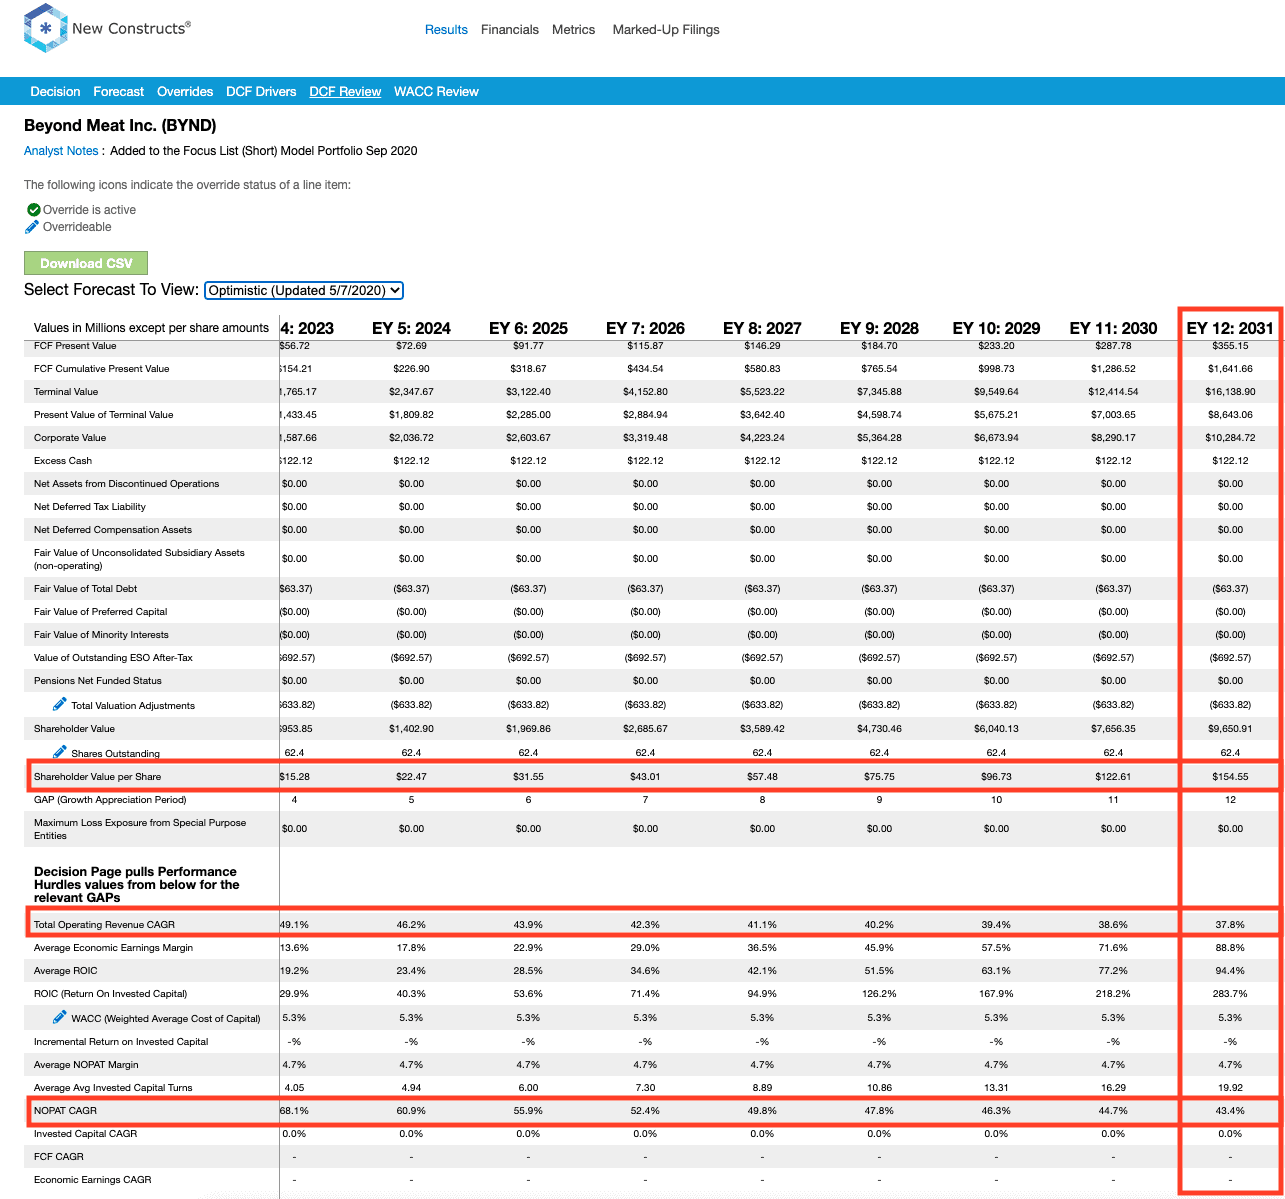Click the Net Deferred Tax Liability label
Viewport: 1285px width, 1199px height.
click(90, 506)
